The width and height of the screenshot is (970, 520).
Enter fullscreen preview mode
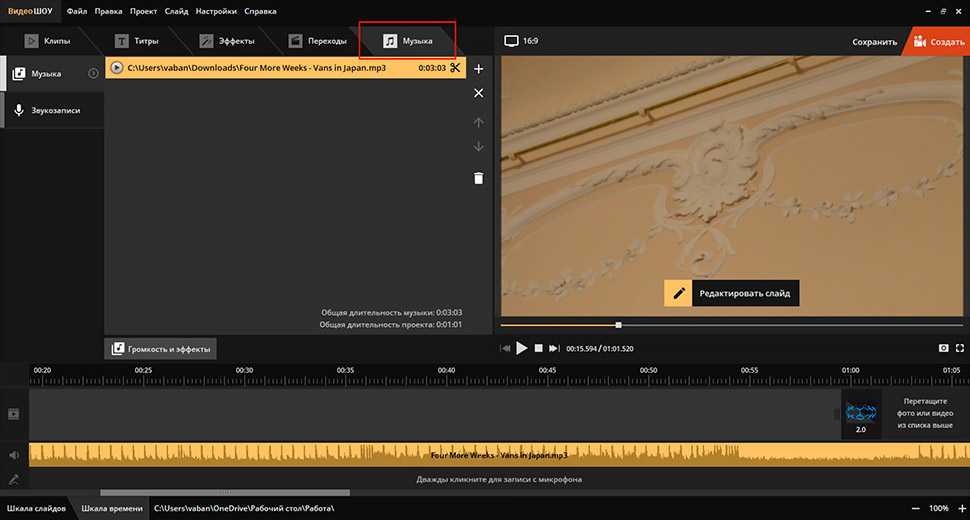click(x=960, y=348)
